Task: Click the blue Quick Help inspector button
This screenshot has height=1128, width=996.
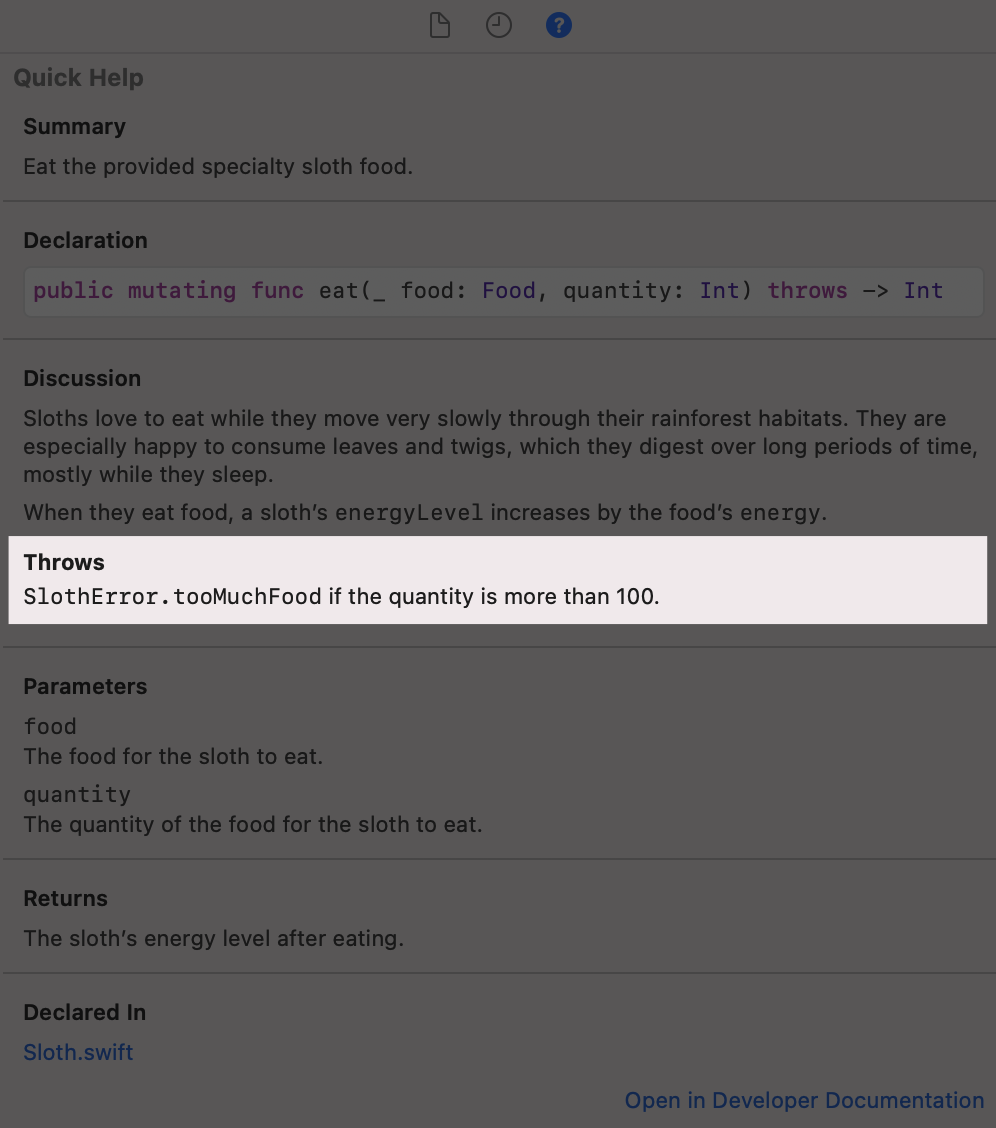Action: point(559,25)
